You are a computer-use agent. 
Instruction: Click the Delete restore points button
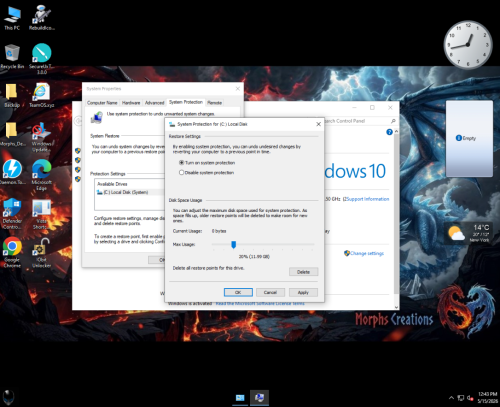(x=303, y=272)
